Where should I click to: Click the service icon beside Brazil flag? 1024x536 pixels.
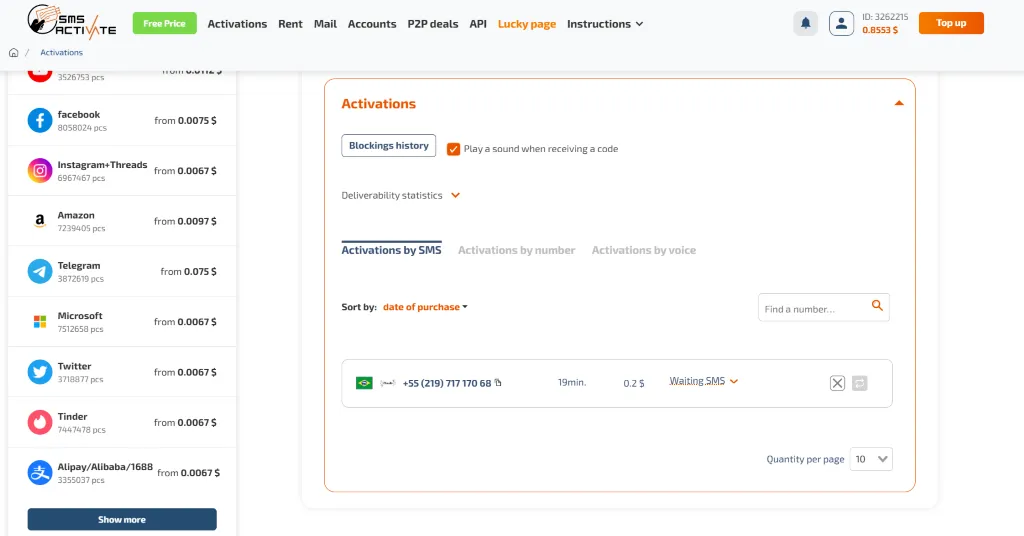388,383
